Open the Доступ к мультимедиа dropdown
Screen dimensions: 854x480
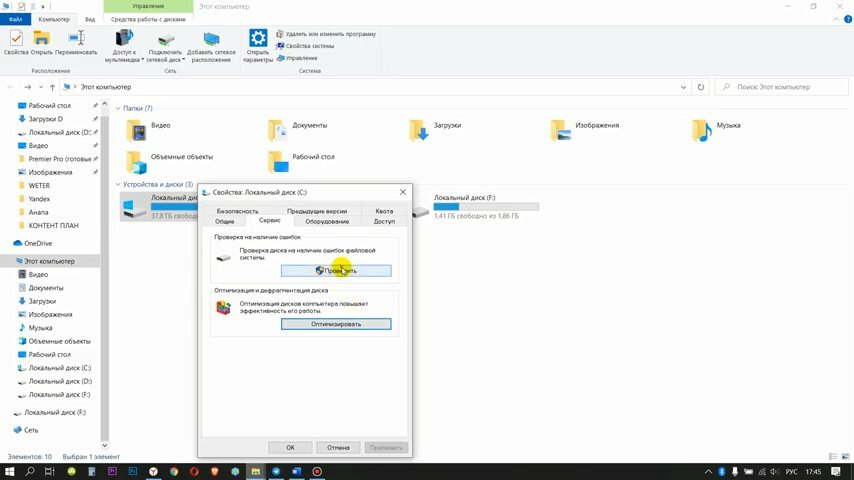pyautogui.click(x=124, y=46)
